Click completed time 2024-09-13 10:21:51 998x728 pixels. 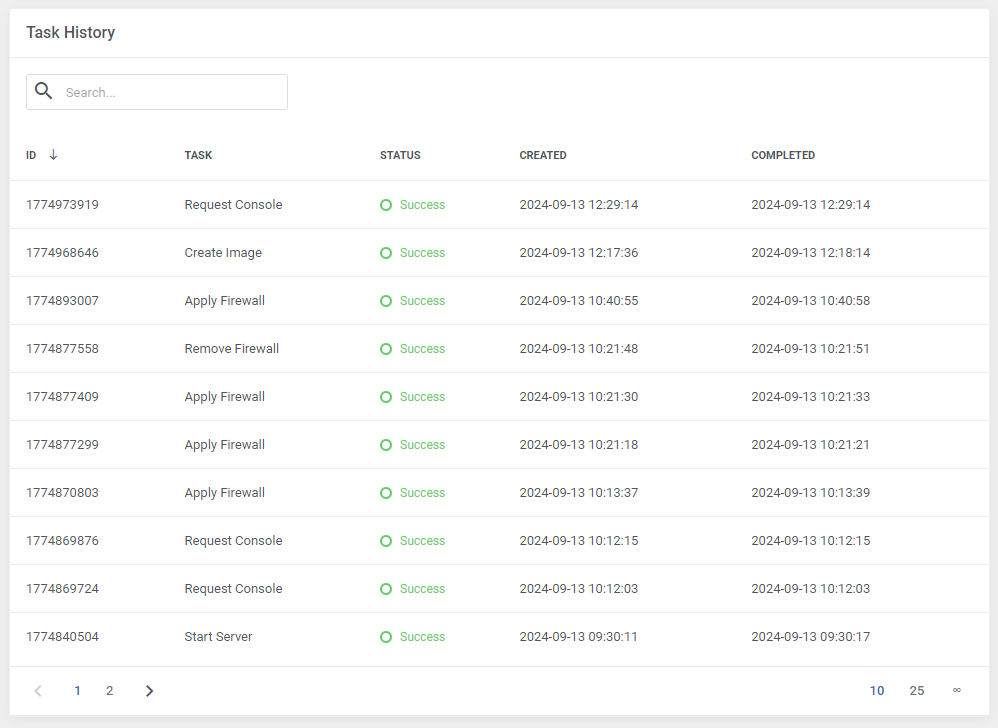(810, 349)
